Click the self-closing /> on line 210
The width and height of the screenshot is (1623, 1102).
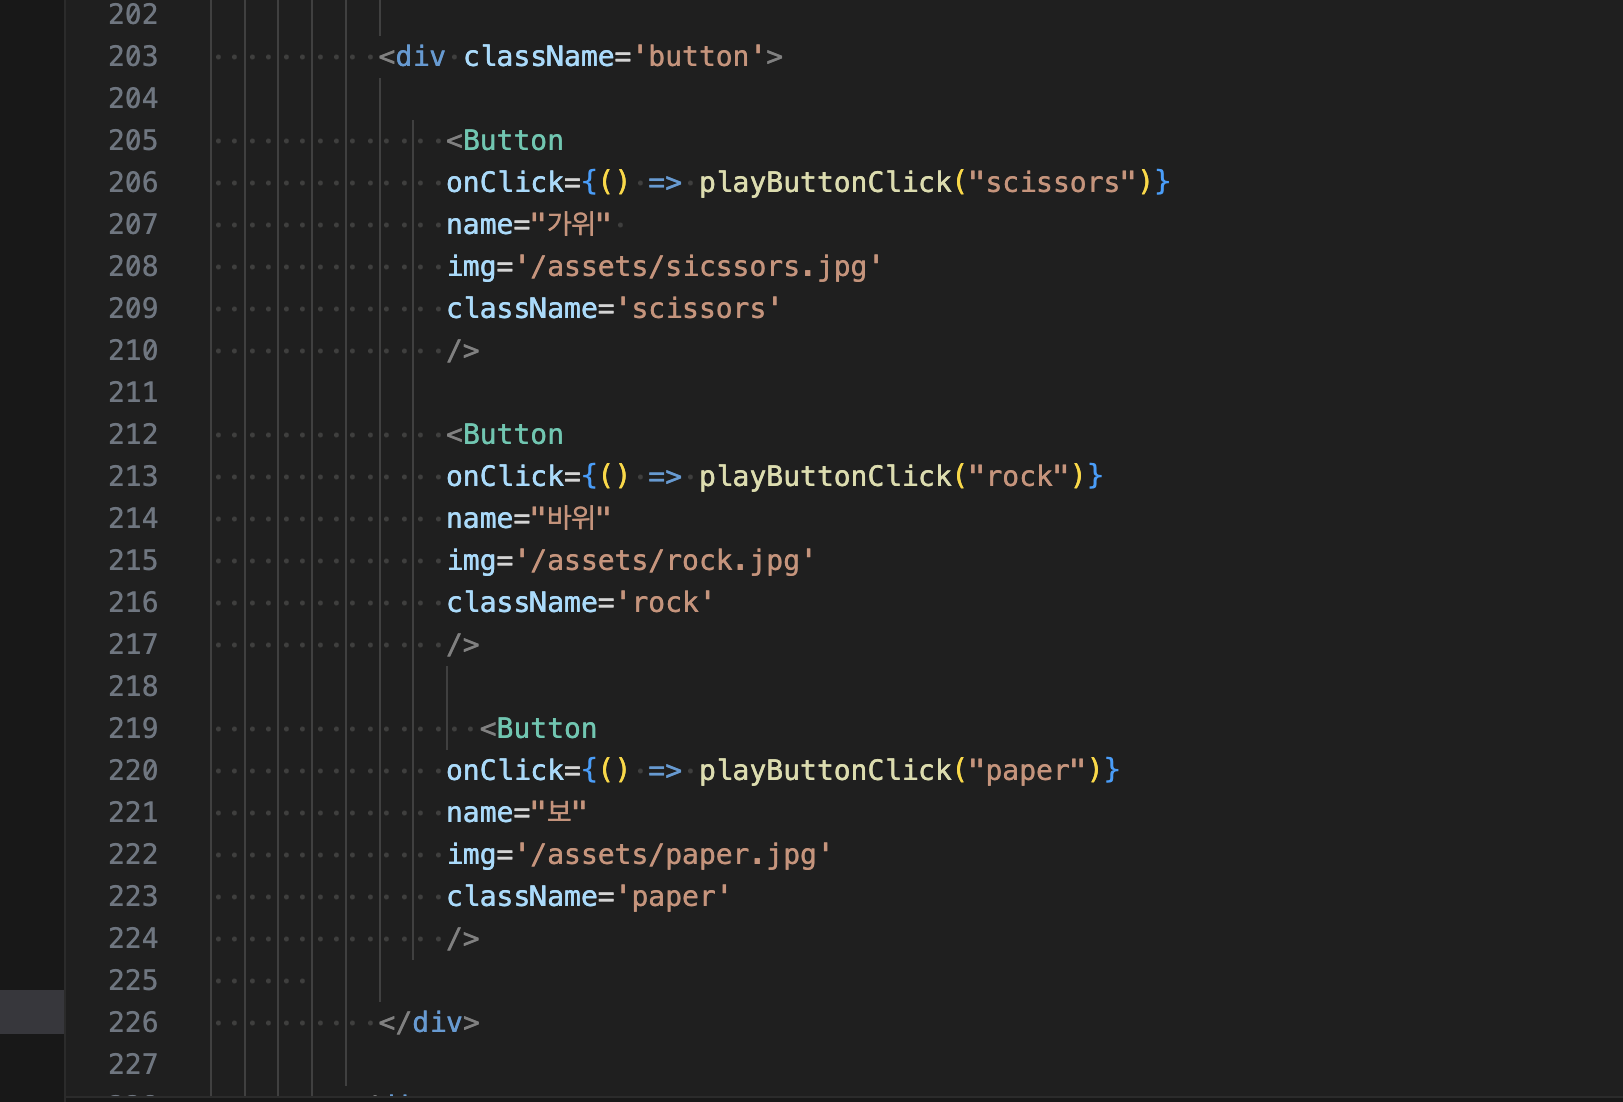pos(463,350)
